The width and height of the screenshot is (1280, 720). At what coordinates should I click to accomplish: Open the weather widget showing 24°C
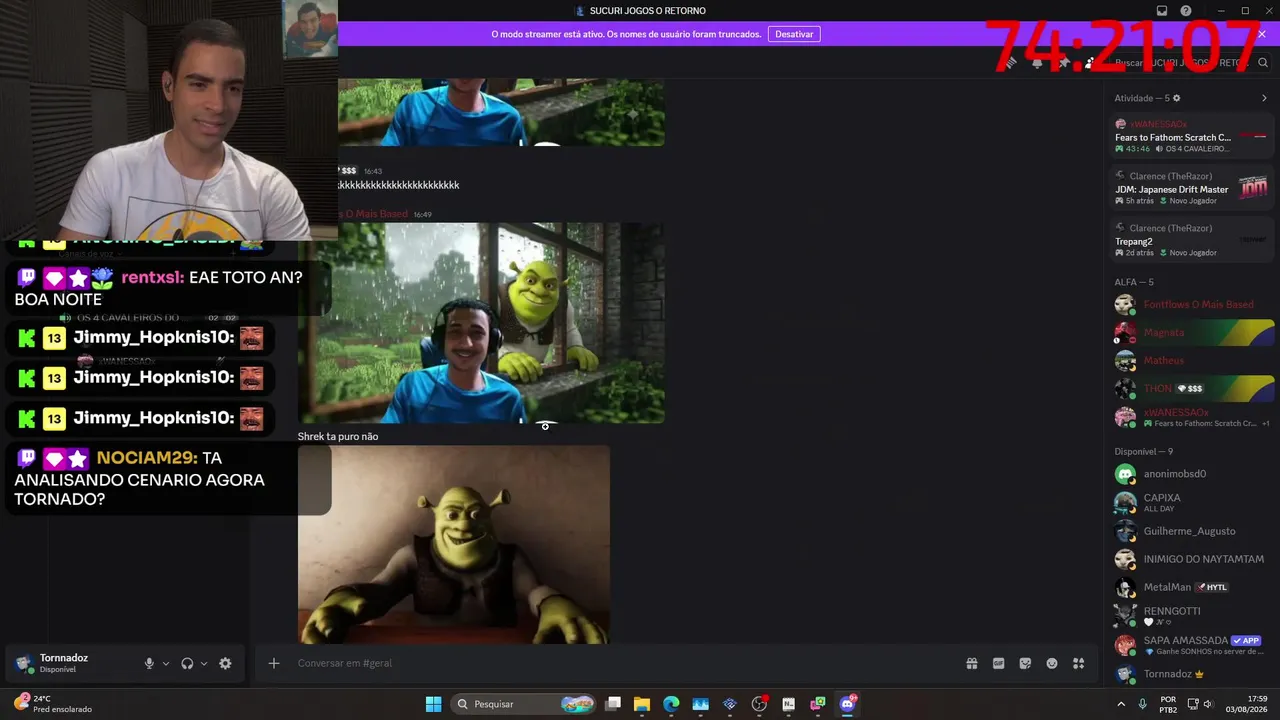tap(52, 704)
